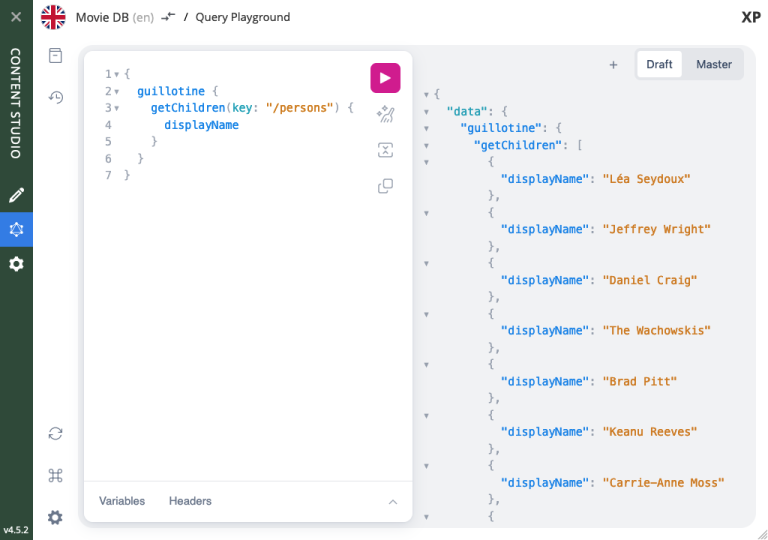Click the CONTENT STUDIO vertical label
The width and height of the screenshot is (768, 540).
click(16, 103)
